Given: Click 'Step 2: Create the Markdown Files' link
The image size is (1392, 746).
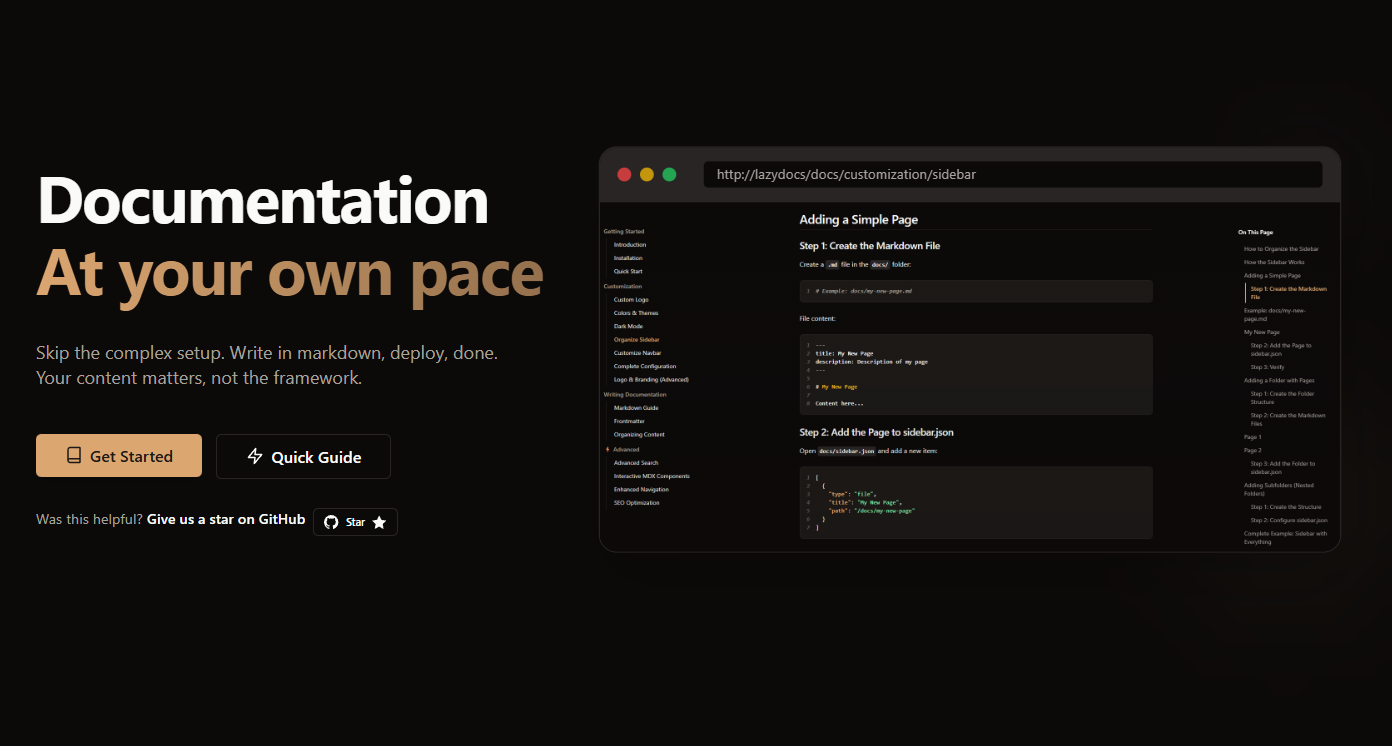Looking at the screenshot, I should pyautogui.click(x=1288, y=419).
